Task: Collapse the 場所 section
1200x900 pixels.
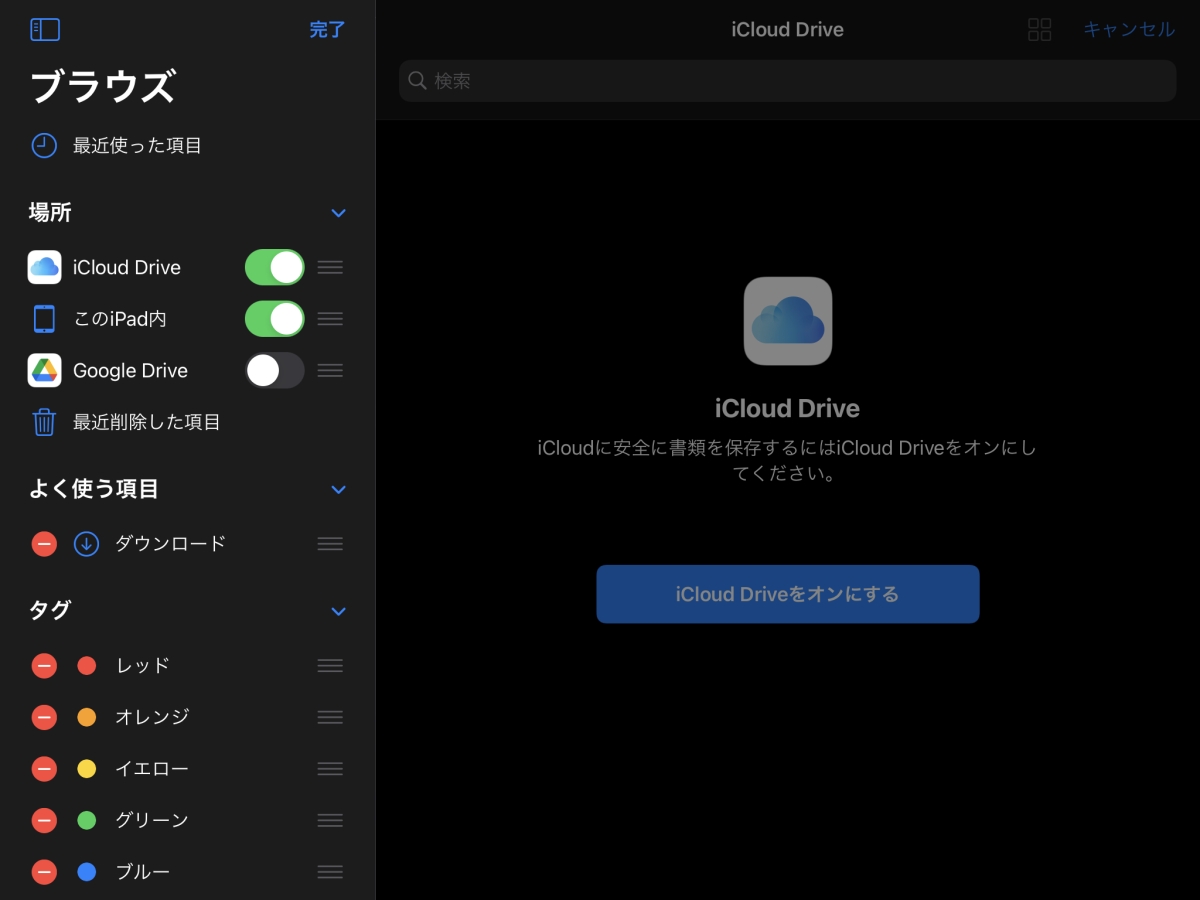Action: click(x=338, y=213)
